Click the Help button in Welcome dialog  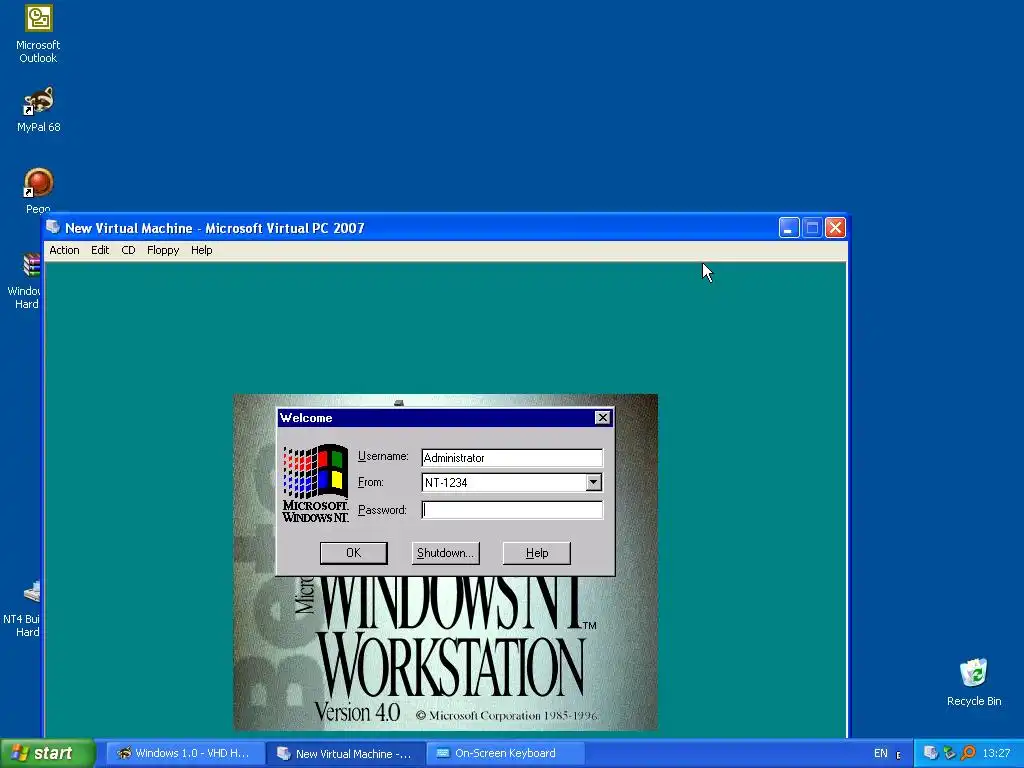[x=537, y=553]
